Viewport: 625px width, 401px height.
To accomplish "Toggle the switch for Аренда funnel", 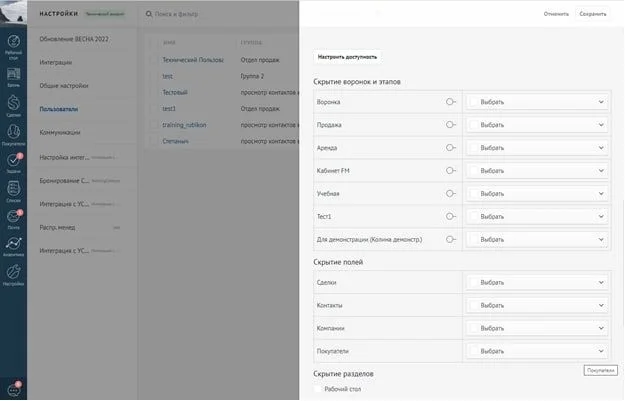I will (451, 147).
